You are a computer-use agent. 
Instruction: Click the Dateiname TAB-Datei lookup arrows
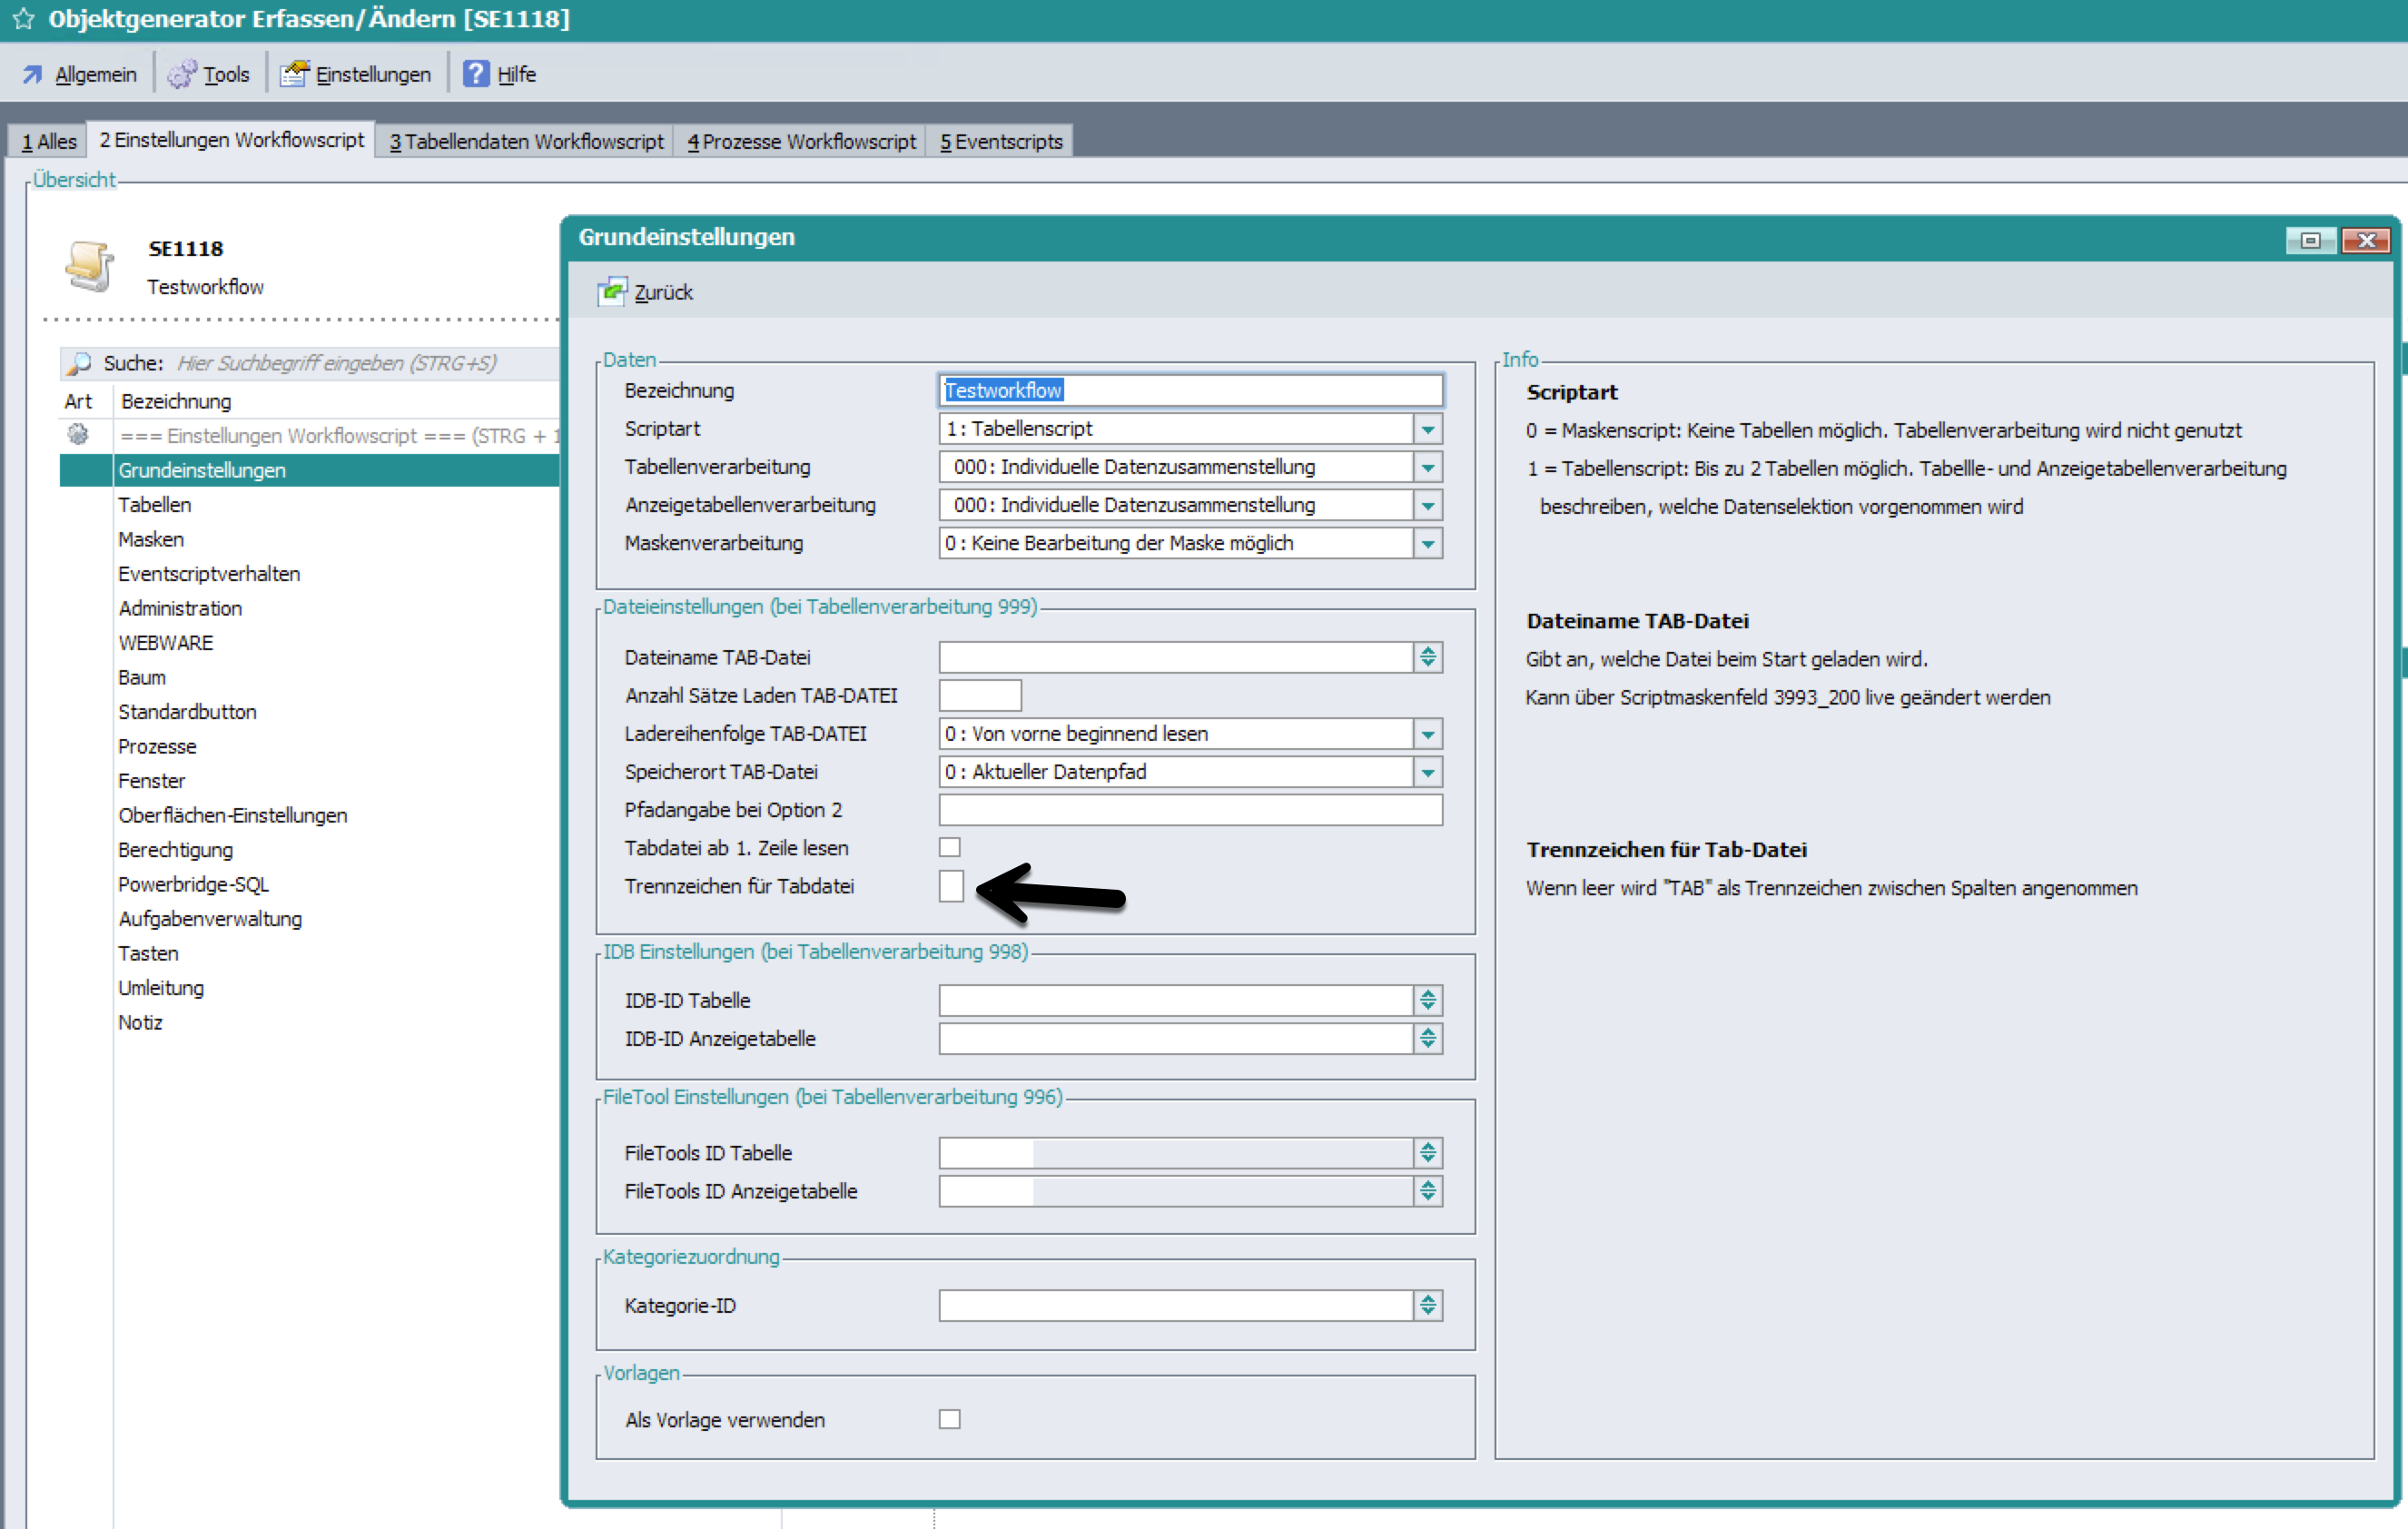[1428, 657]
